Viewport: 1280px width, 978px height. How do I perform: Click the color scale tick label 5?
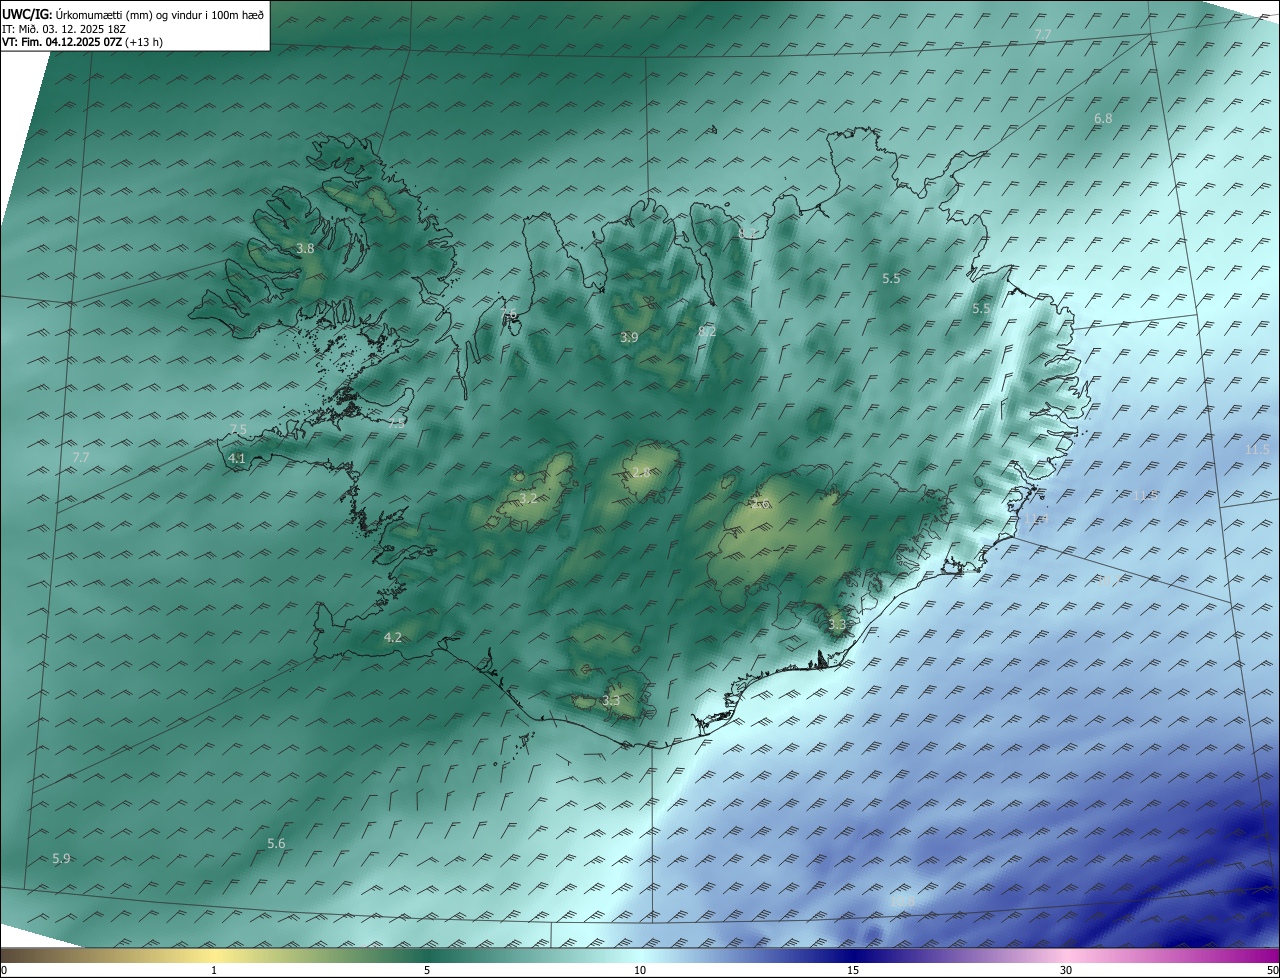427,970
